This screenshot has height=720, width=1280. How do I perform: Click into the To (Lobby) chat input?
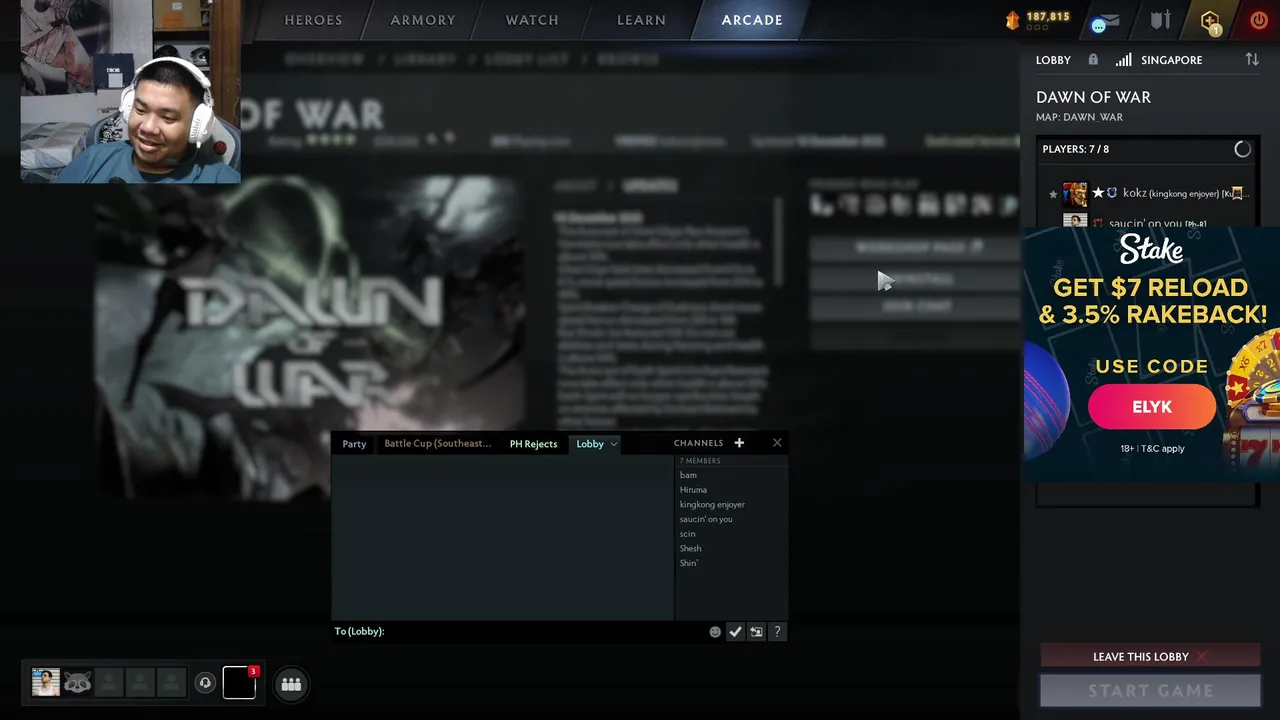pyautogui.click(x=545, y=632)
